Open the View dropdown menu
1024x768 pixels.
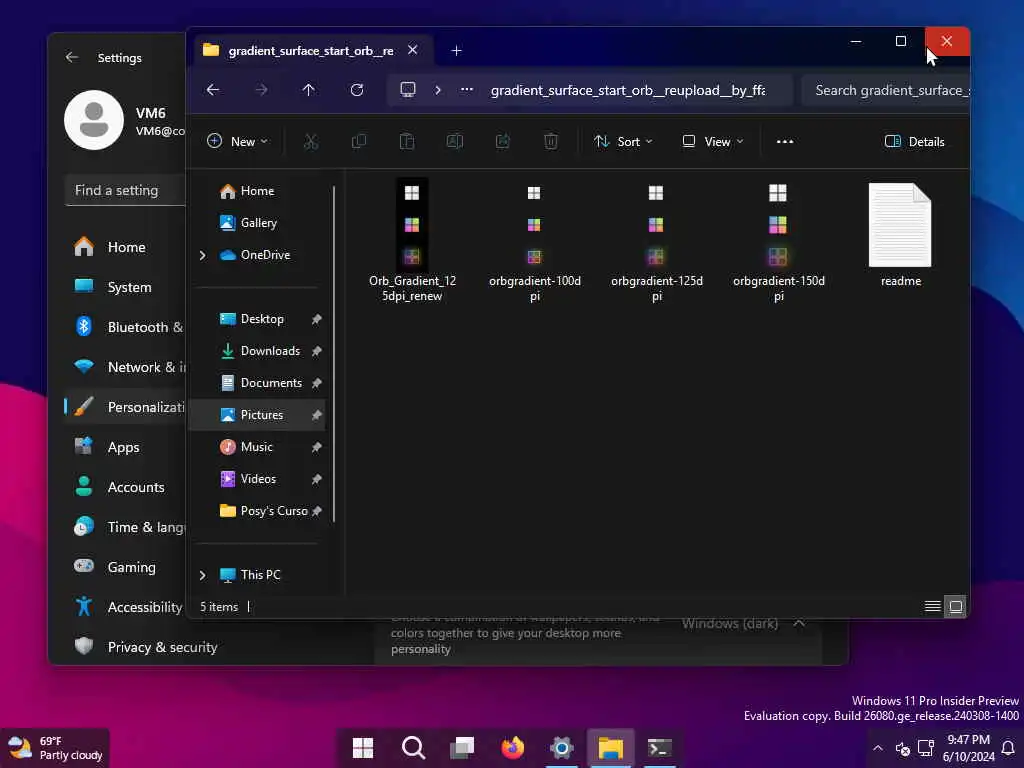[712, 141]
